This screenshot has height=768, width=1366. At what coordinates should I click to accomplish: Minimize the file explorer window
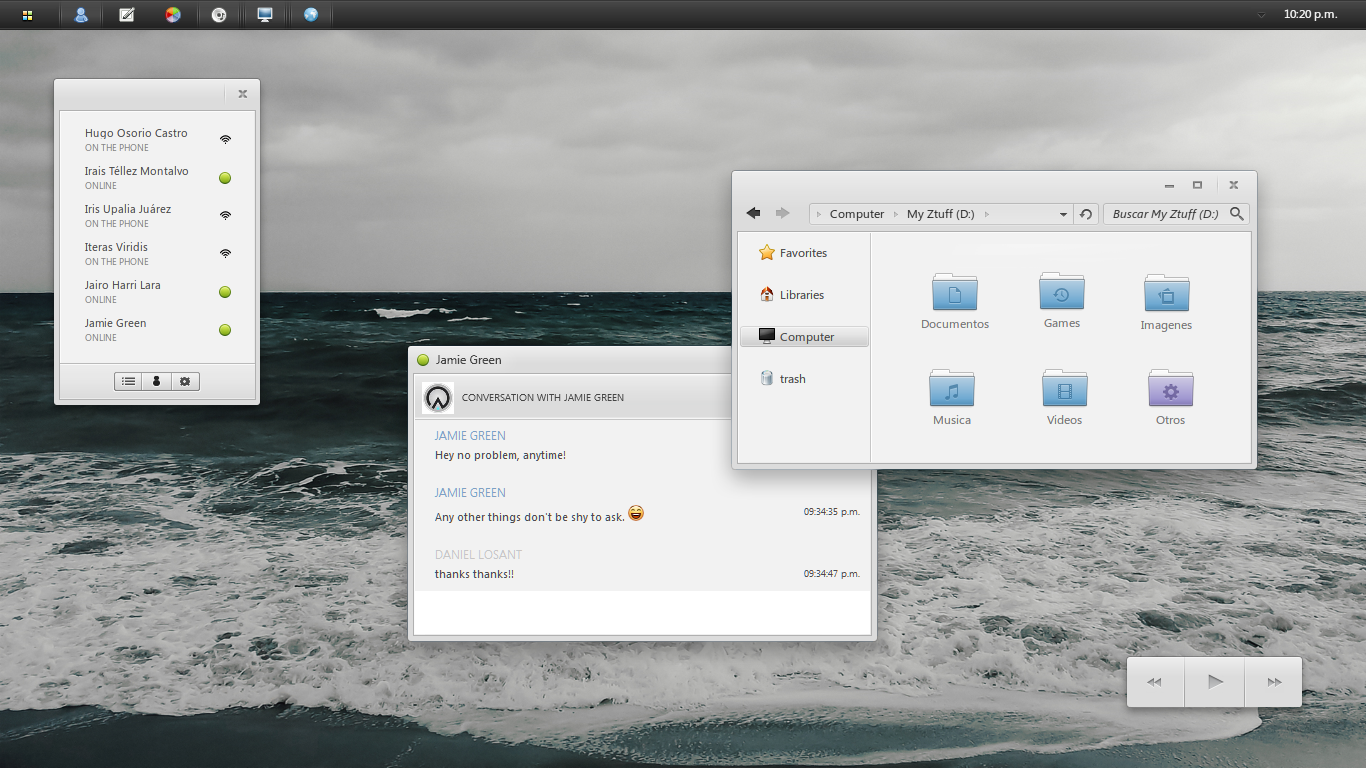pyautogui.click(x=1169, y=186)
